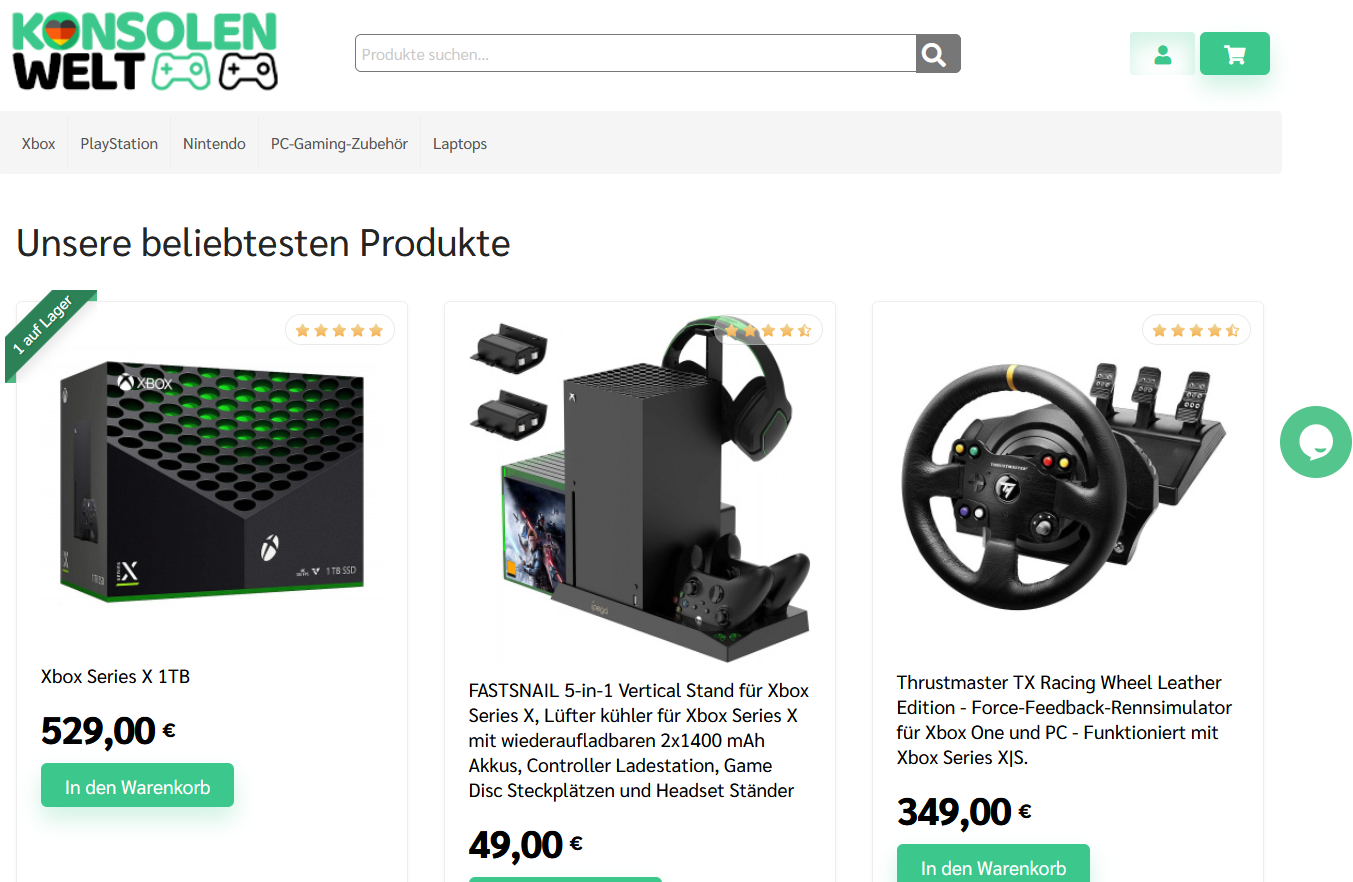Open the Xbox menu category
Viewport: 1353px width, 882px height.
point(39,144)
